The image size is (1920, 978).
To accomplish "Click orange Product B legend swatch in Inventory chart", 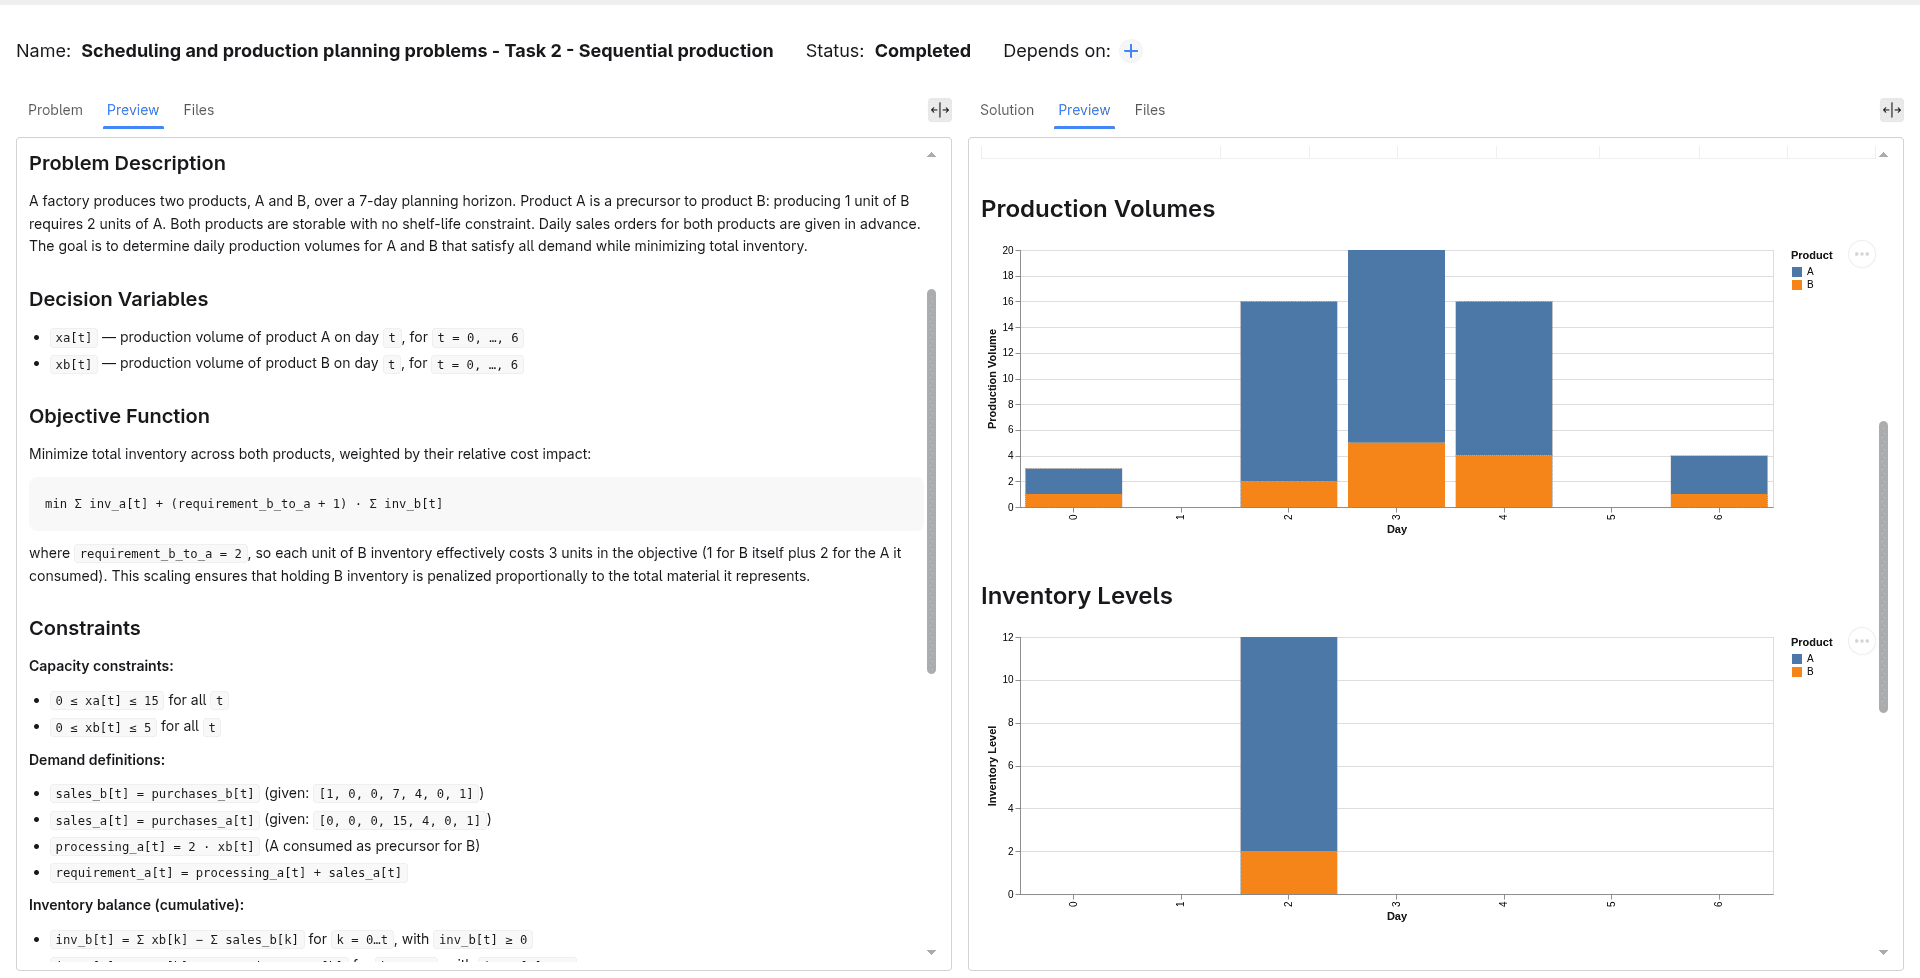I will tap(1797, 672).
